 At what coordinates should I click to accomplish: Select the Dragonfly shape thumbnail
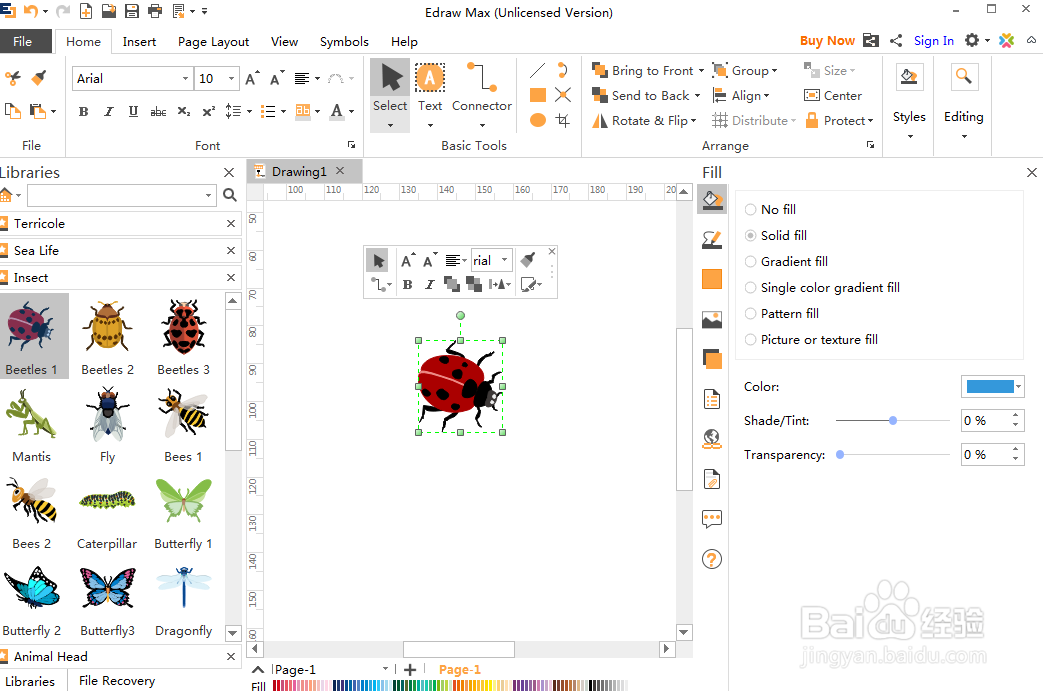[184, 601]
